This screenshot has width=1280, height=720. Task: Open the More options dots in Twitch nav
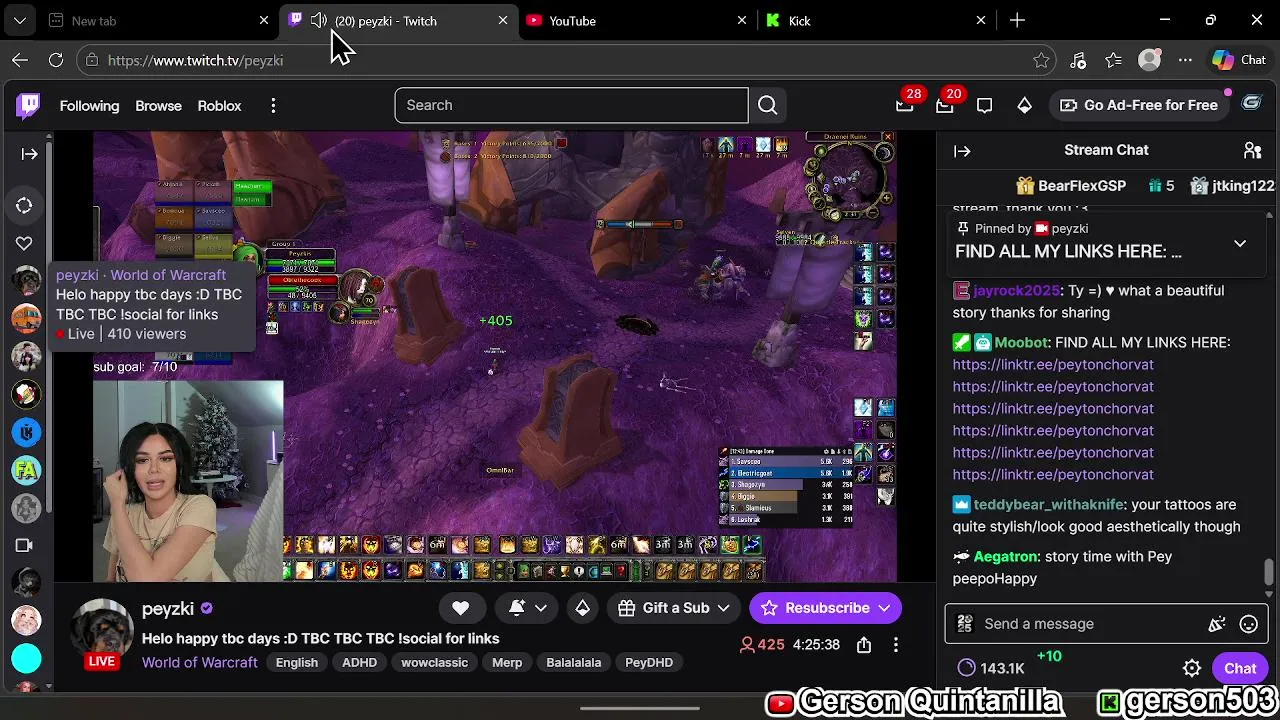click(273, 105)
